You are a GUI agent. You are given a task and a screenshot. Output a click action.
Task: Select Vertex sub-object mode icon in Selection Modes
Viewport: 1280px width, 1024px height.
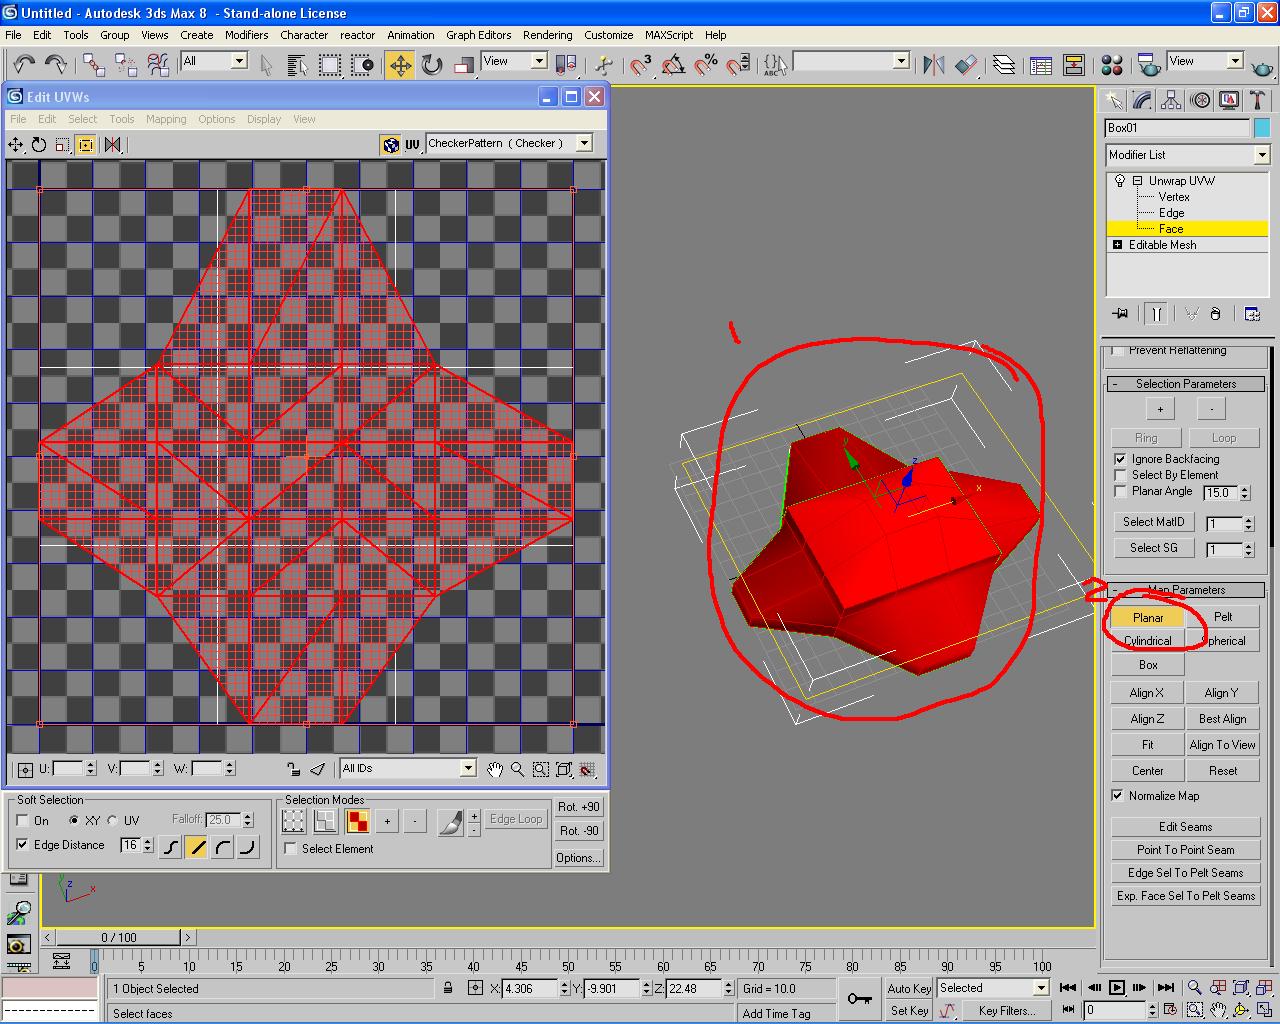[x=293, y=821]
